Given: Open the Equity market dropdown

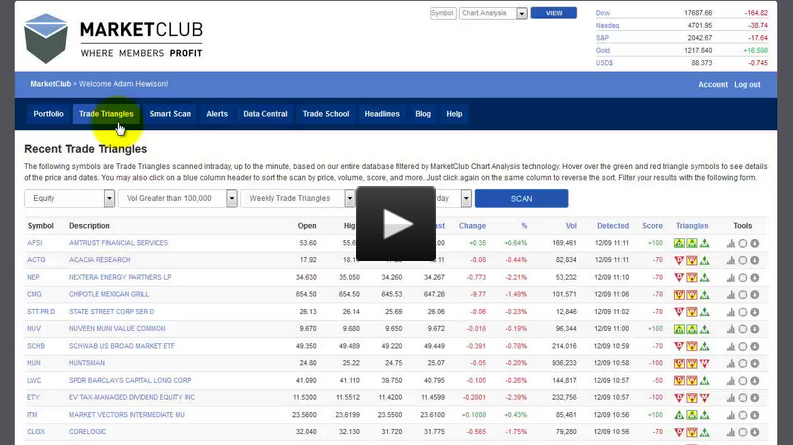Looking at the screenshot, I should [x=70, y=198].
